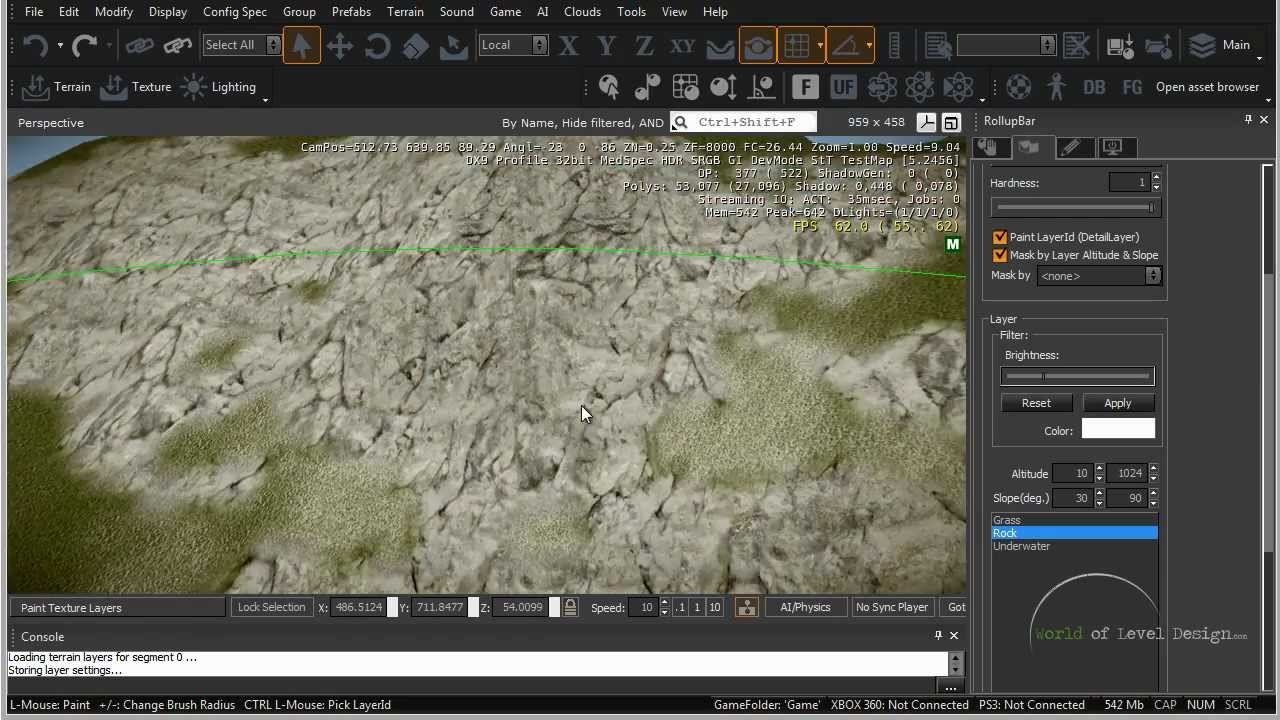Open the Mask by dropdown
Screen dimensions: 1280x720
[1098, 276]
